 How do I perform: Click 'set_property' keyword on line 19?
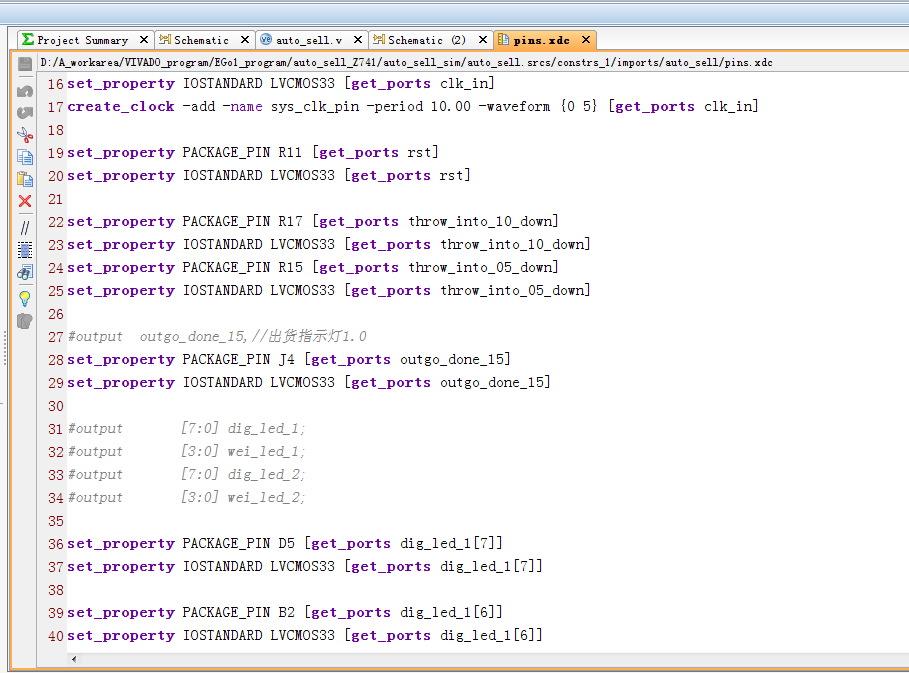pyautogui.click(x=121, y=152)
